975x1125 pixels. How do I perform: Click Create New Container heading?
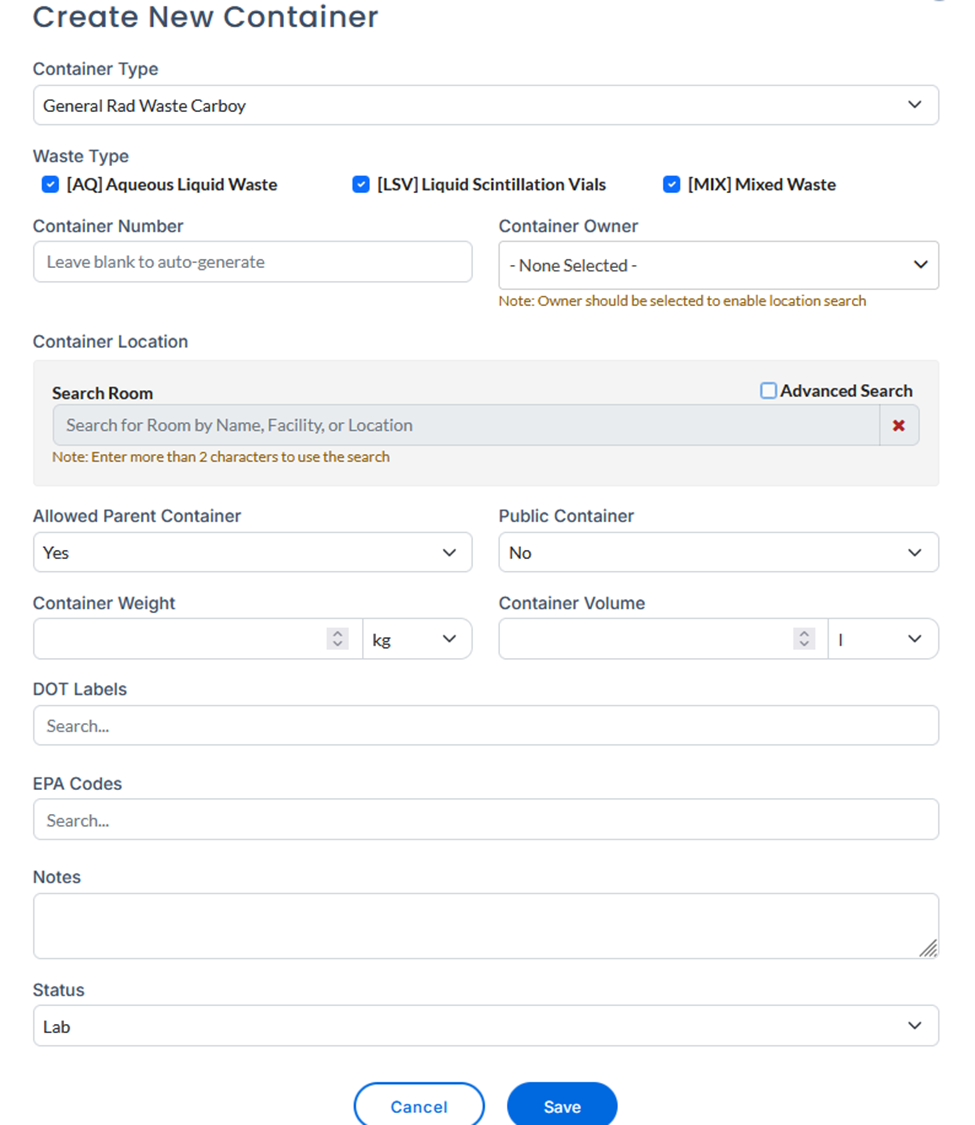click(205, 17)
